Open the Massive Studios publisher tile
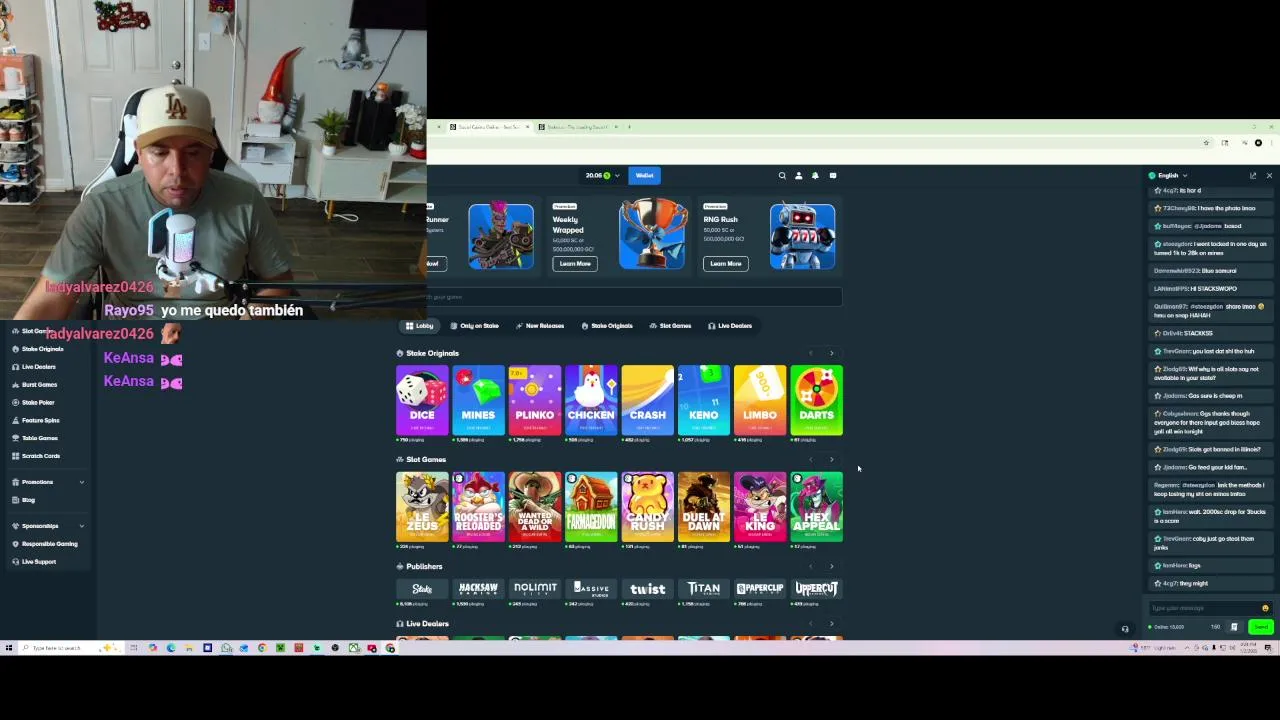The image size is (1280, 720). pos(591,589)
